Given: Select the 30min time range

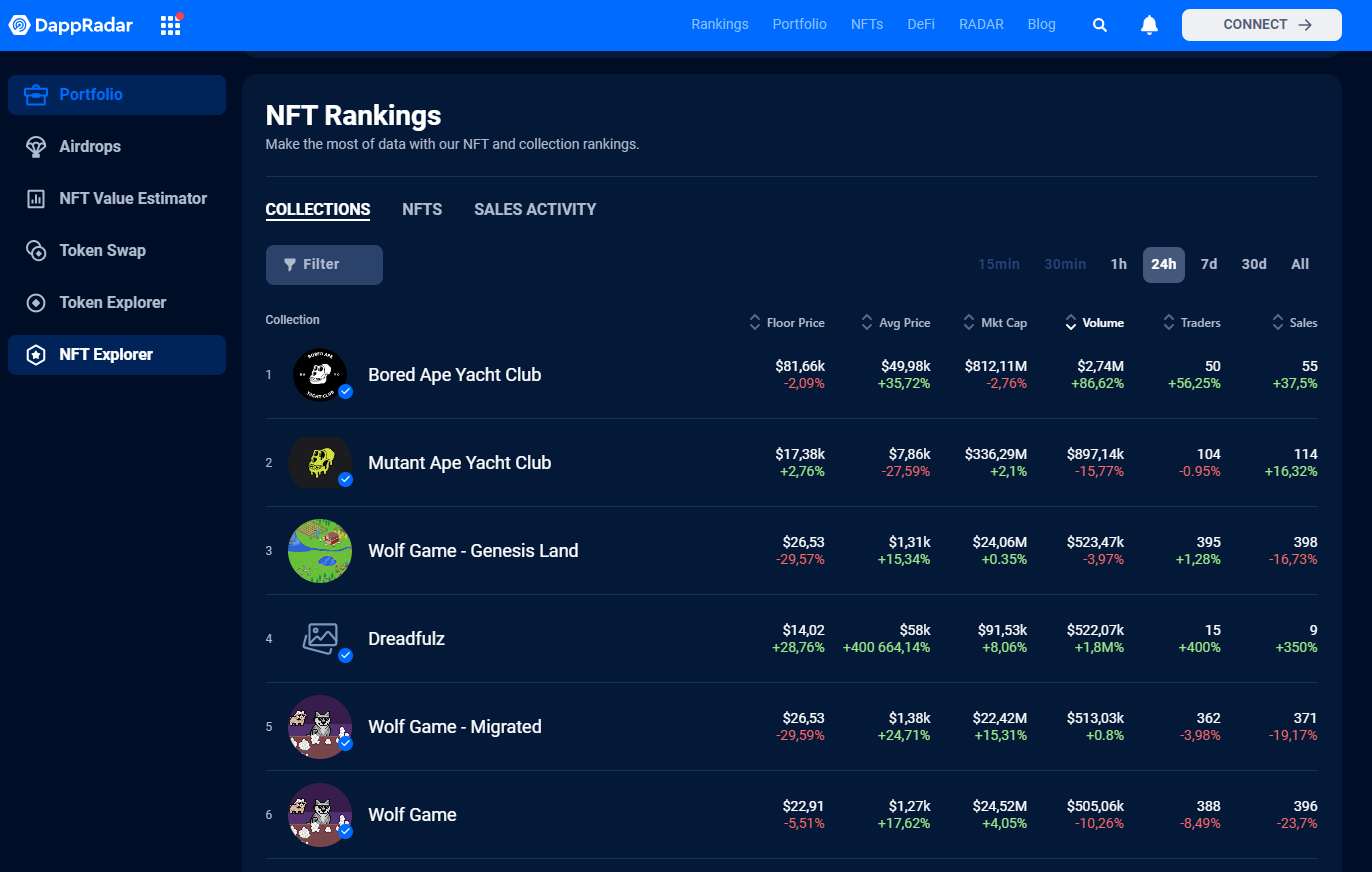Looking at the screenshot, I should (1065, 265).
